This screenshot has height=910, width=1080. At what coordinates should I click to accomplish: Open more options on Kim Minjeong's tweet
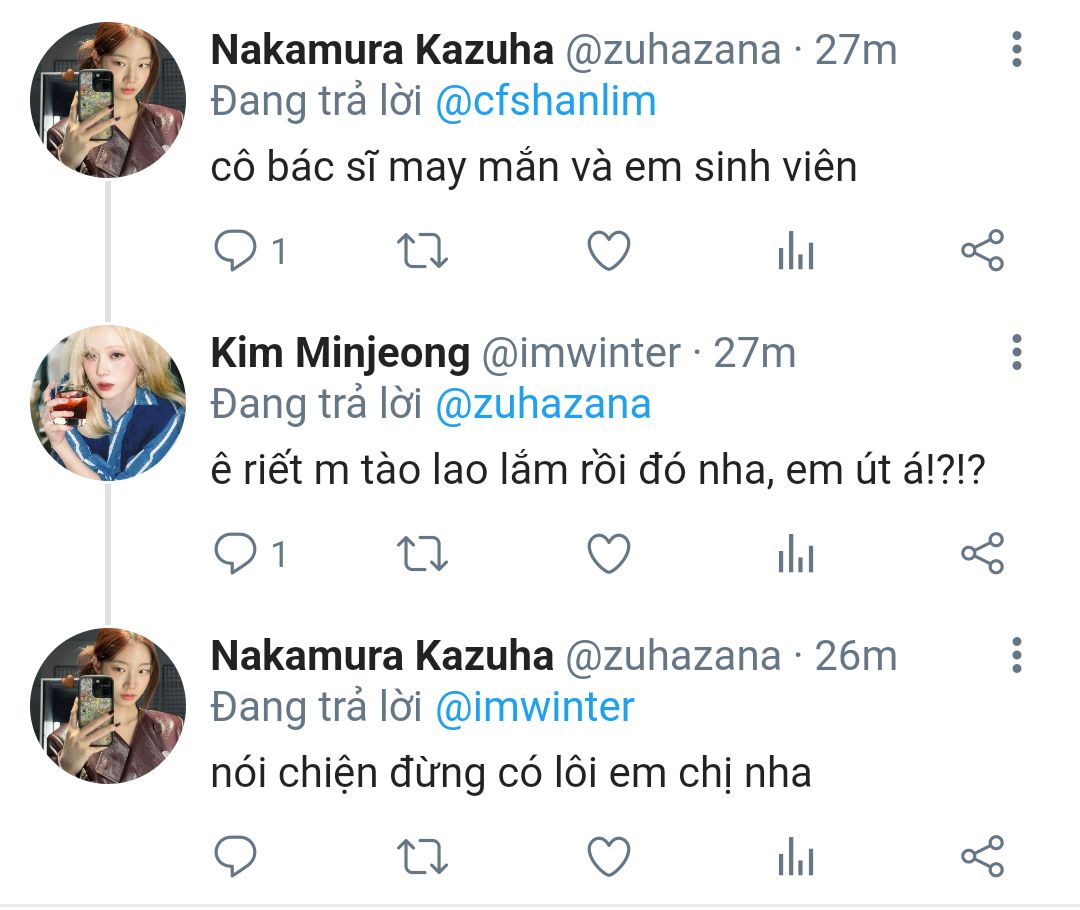pyautogui.click(x=1017, y=352)
